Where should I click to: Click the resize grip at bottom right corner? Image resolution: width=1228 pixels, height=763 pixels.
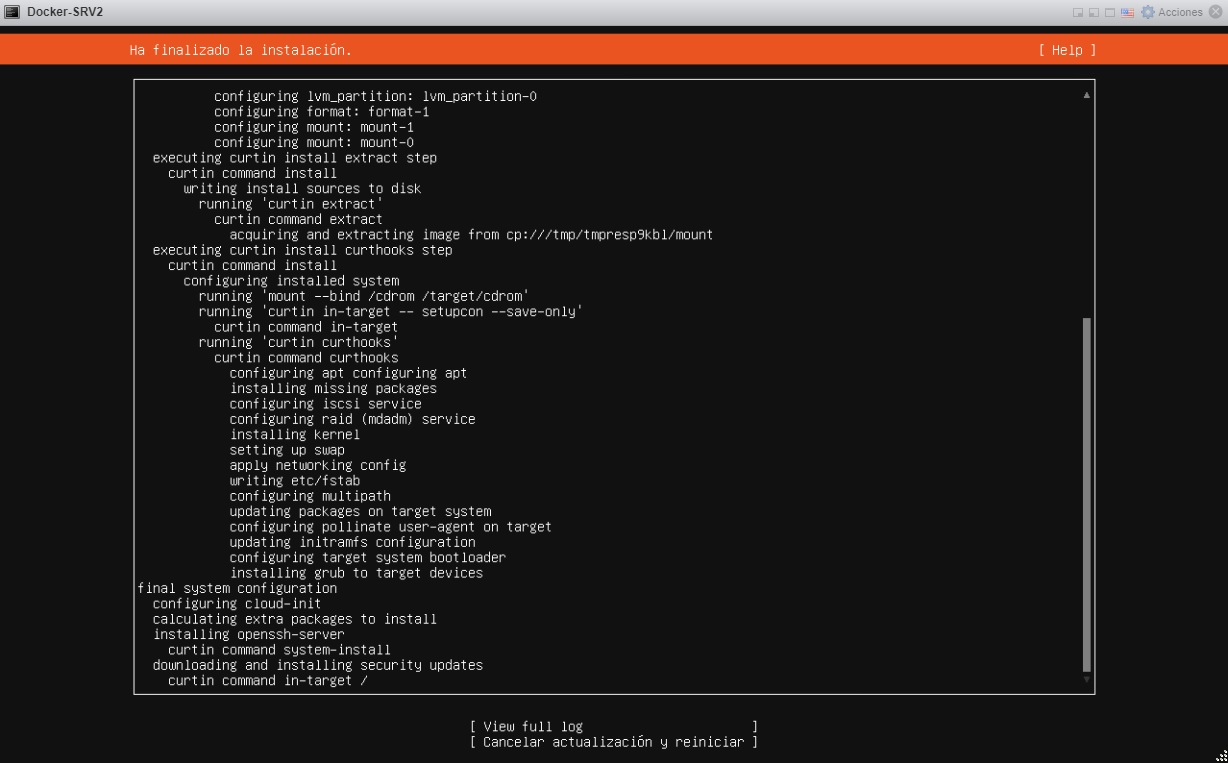pos(1222,757)
